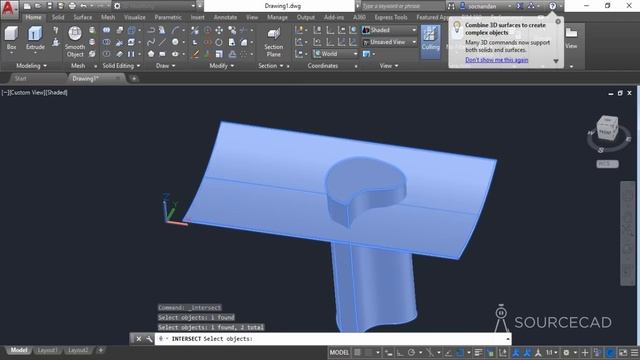Switch to Layout1 tab
This screenshot has height=360, width=640.
coord(47,350)
